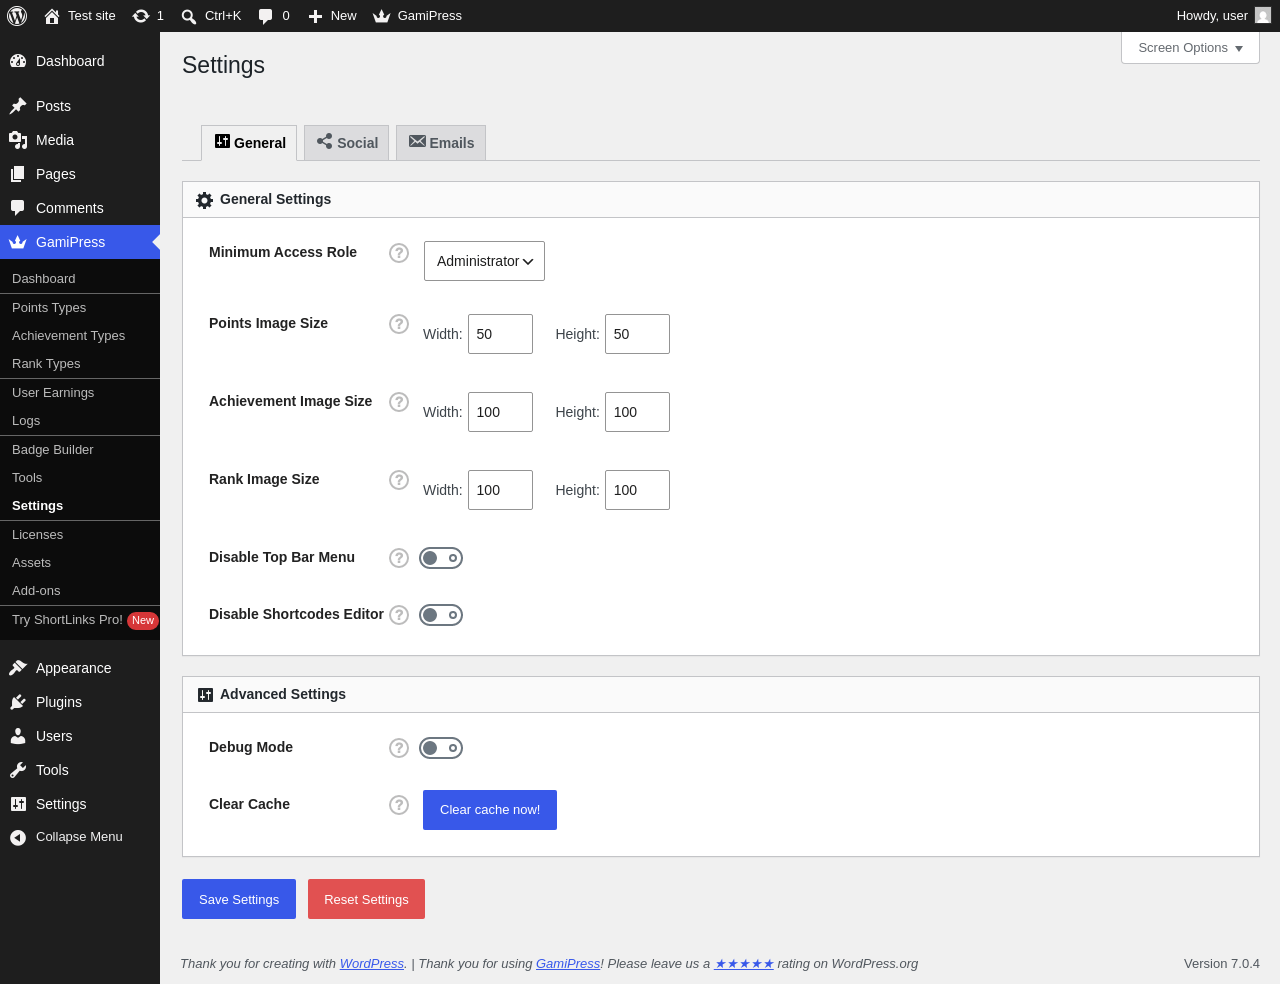Open Add-ons in GamiPress submenu
The height and width of the screenshot is (984, 1280).
(80, 591)
